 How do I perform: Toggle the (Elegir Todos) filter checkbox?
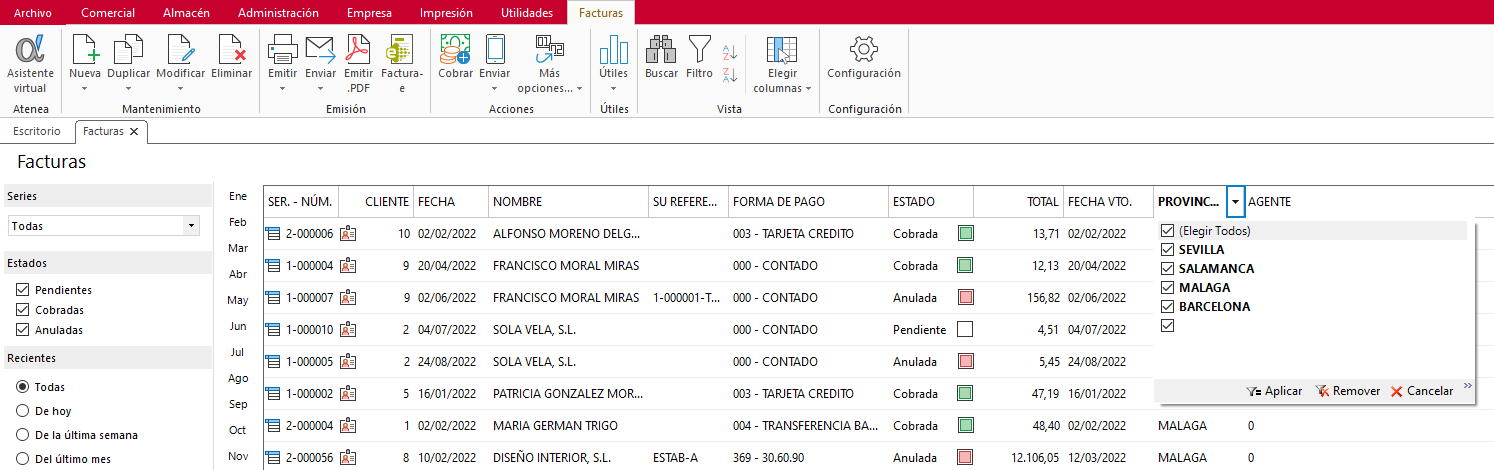tap(1166, 231)
